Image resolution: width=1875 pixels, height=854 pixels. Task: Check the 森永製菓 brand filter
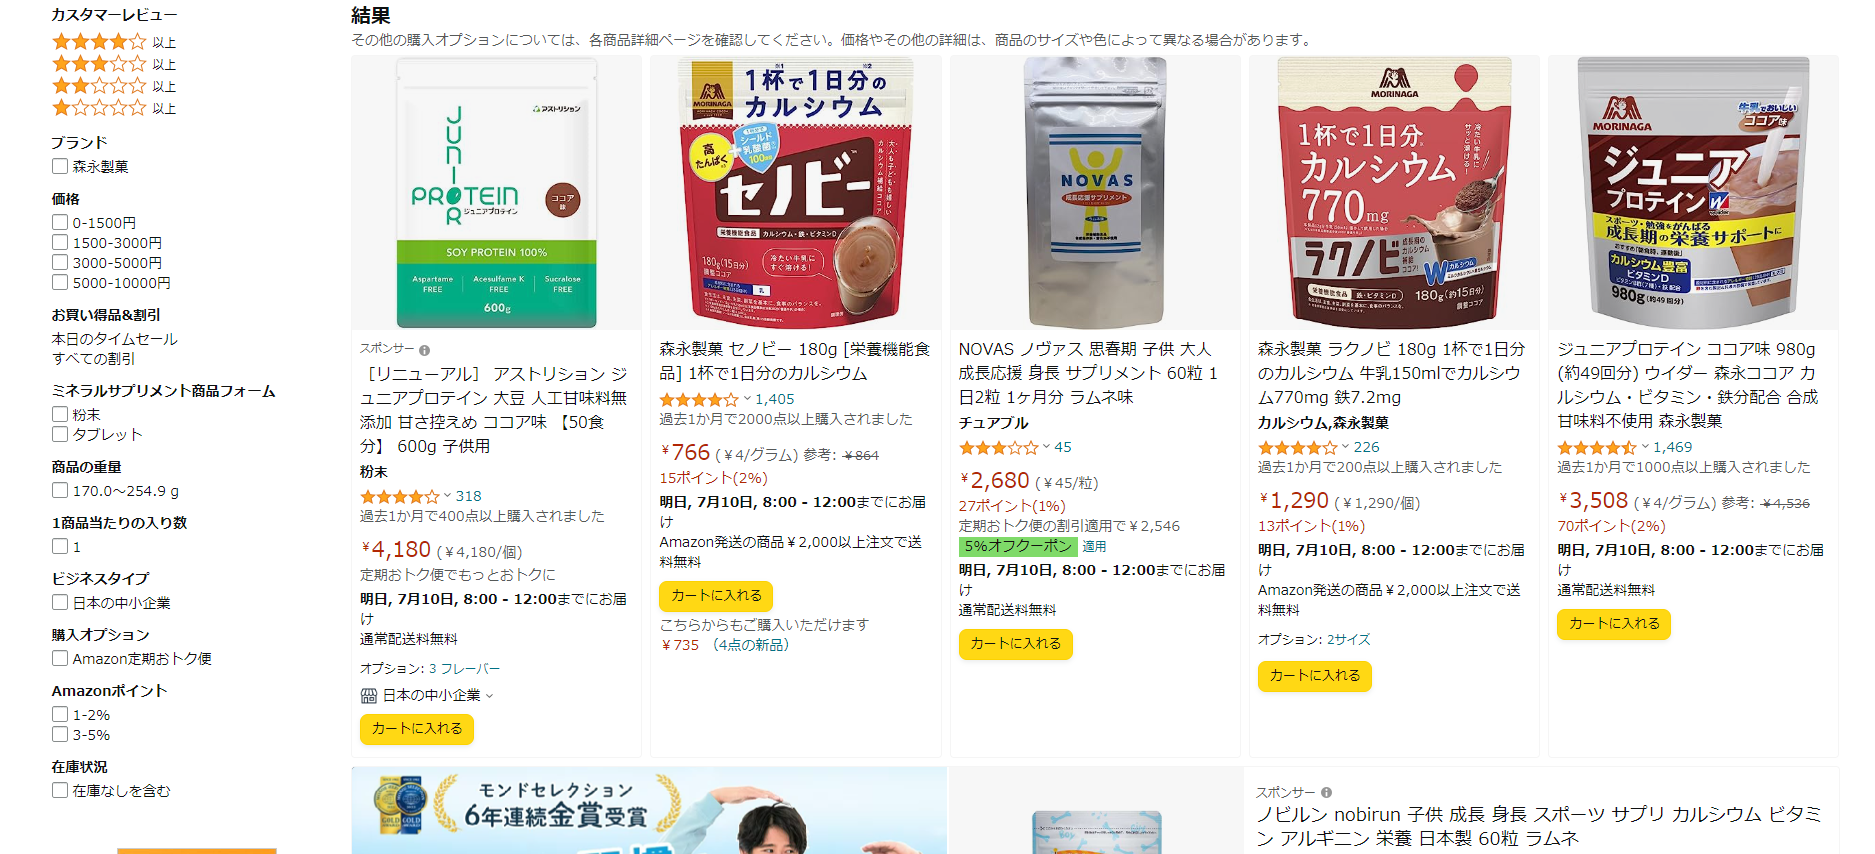point(60,166)
